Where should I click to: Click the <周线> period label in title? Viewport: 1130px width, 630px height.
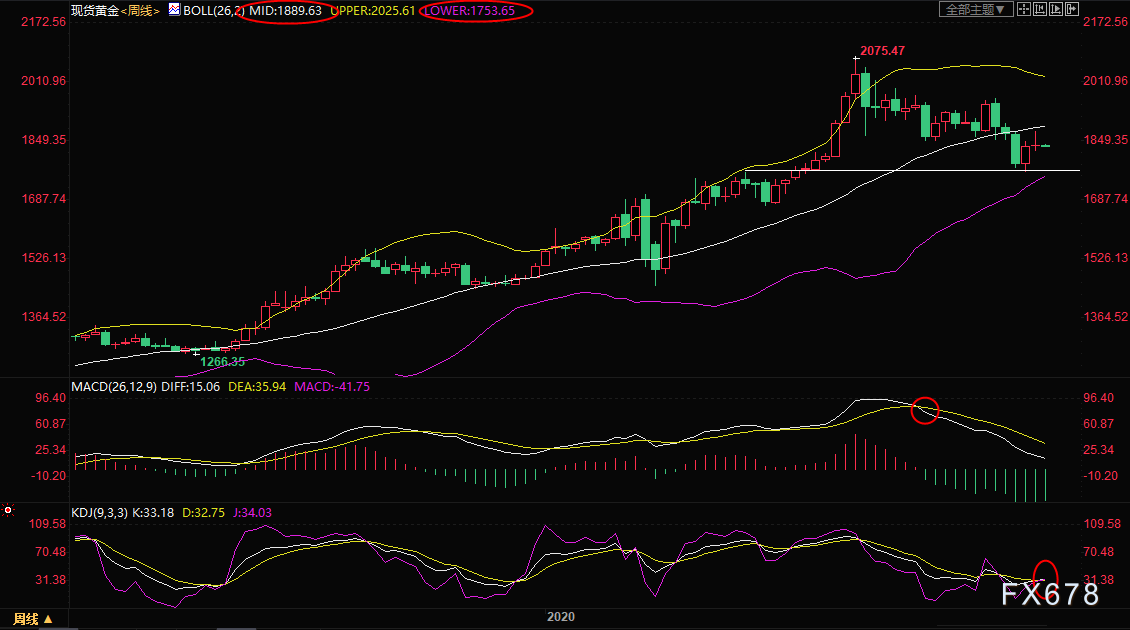pos(140,11)
